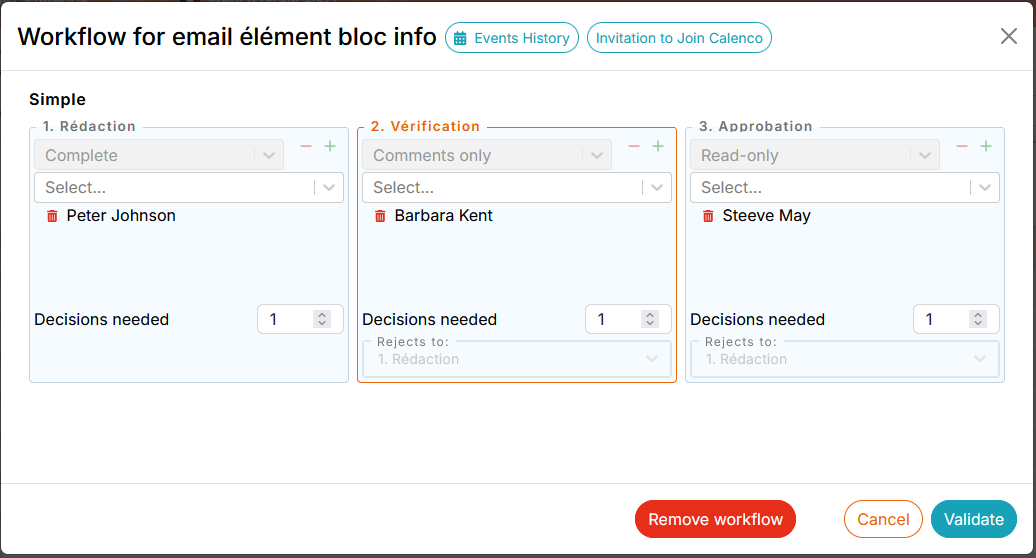Click Invitation to Join Calenco button
This screenshot has width=1036, height=558.
(x=679, y=39)
